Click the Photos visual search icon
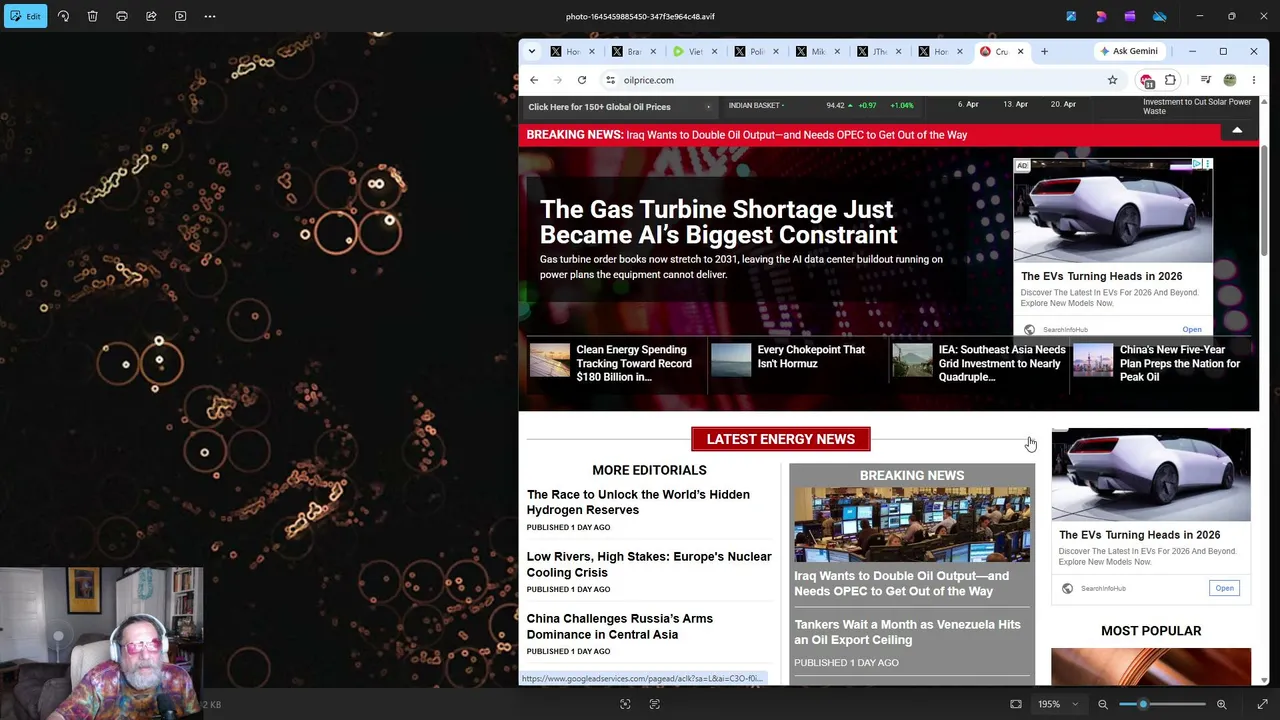The height and width of the screenshot is (720, 1280). pyautogui.click(x=625, y=704)
